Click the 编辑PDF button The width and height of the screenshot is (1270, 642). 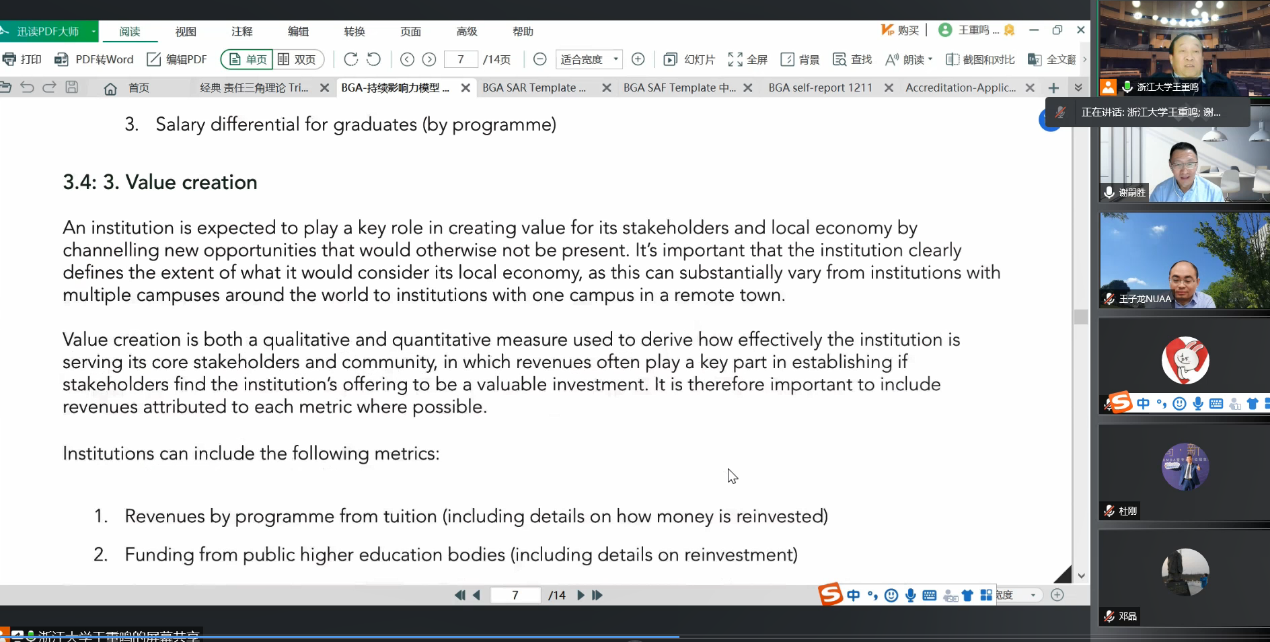[x=177, y=59]
